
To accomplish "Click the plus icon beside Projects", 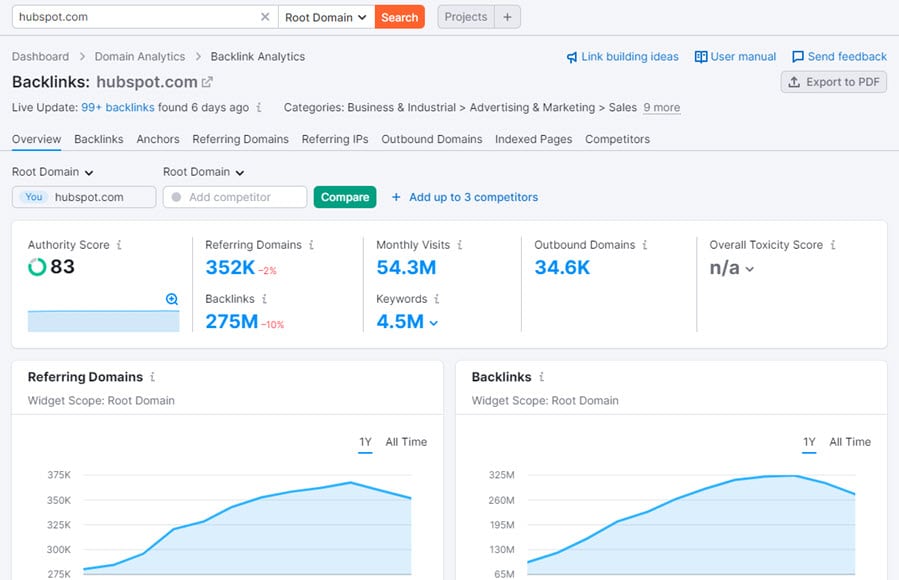I will point(507,17).
